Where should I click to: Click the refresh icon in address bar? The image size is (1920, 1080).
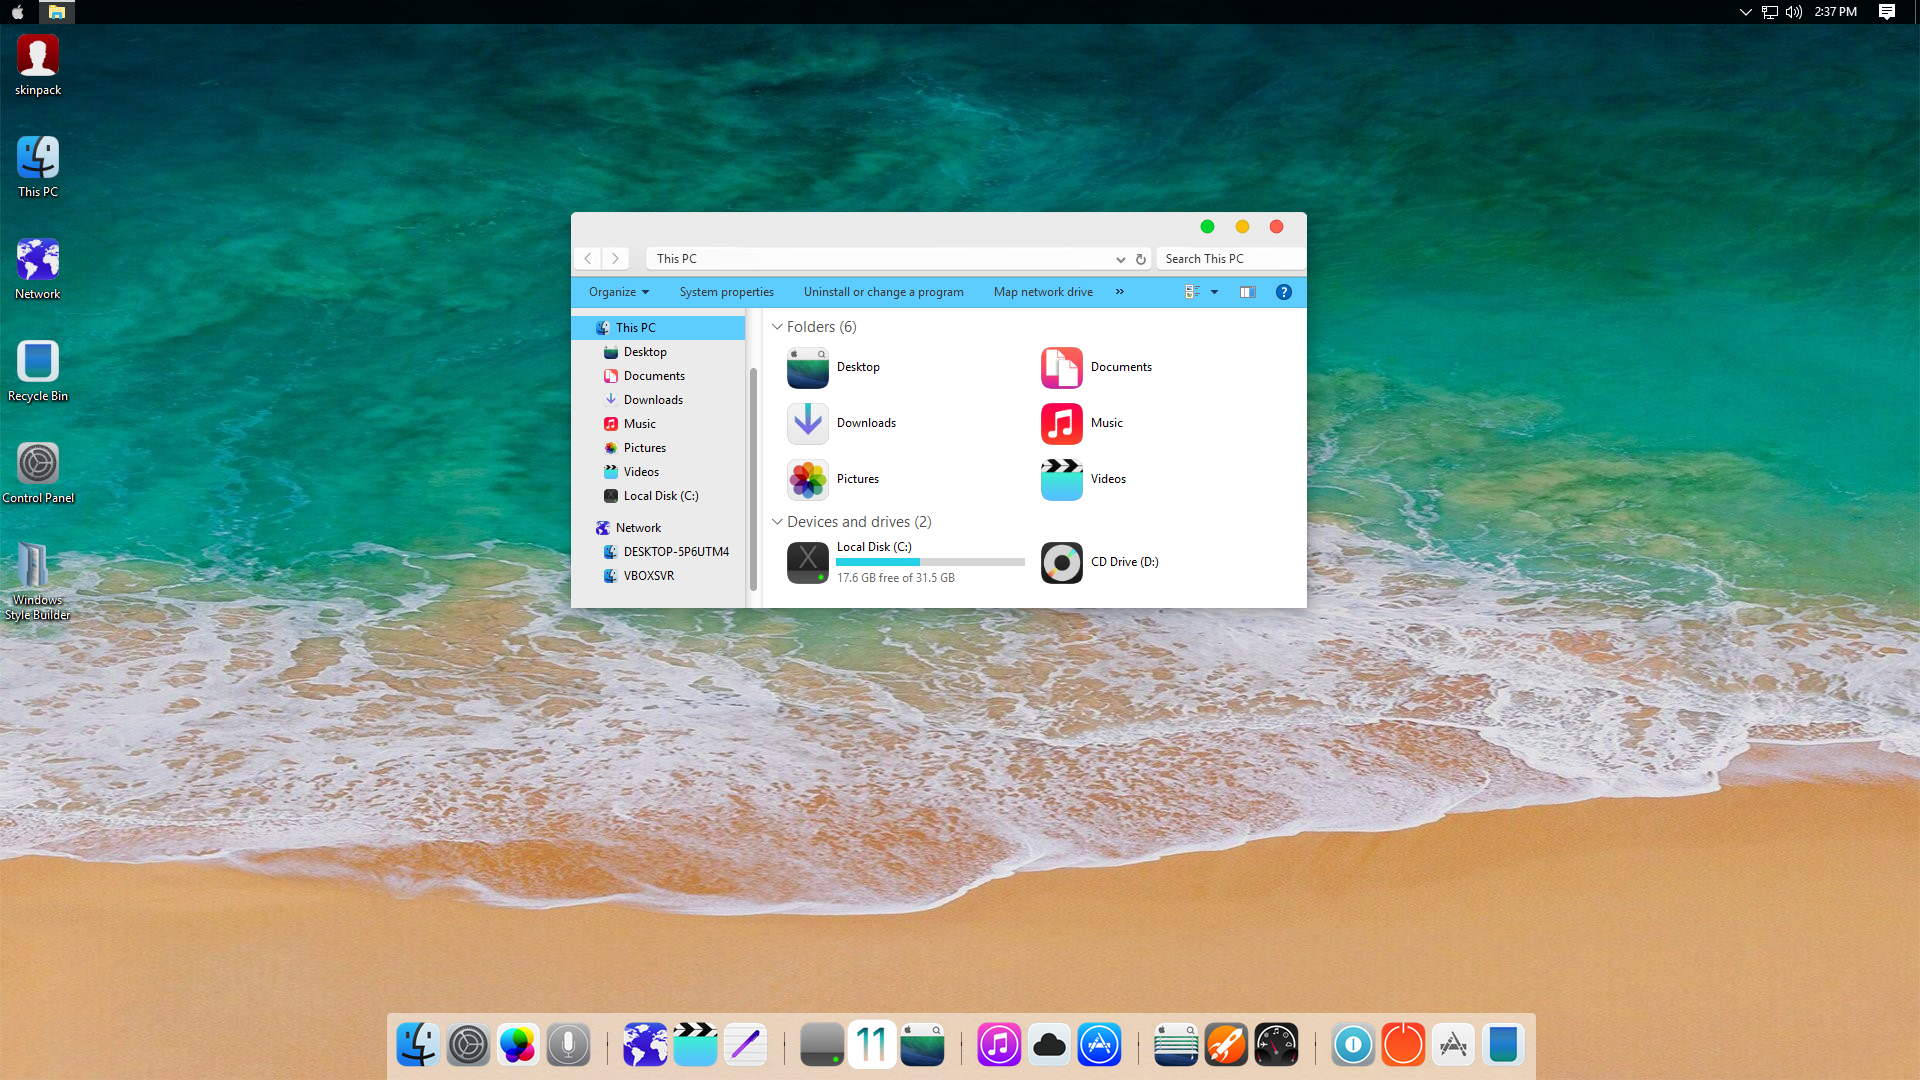pos(1140,259)
